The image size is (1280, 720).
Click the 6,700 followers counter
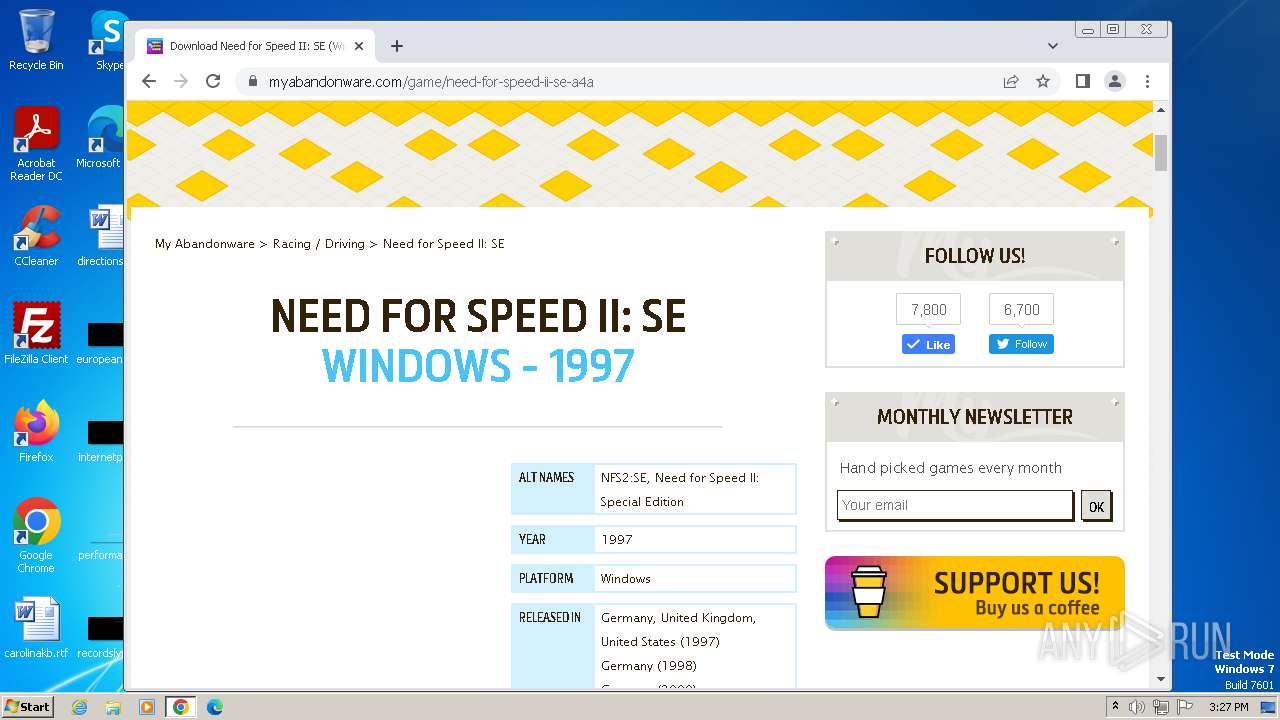pos(1021,310)
